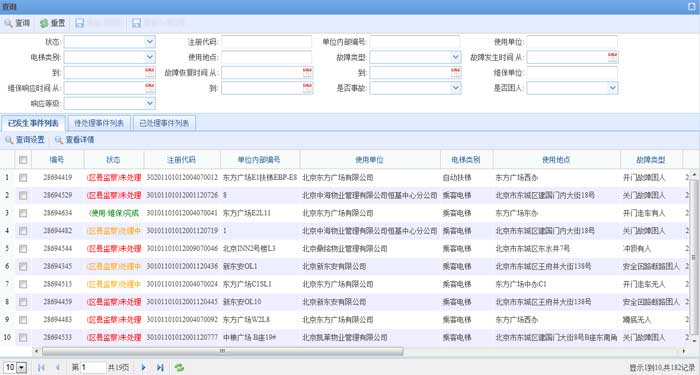Collapse the 查询 panel with top-right icon

(x=692, y=7)
